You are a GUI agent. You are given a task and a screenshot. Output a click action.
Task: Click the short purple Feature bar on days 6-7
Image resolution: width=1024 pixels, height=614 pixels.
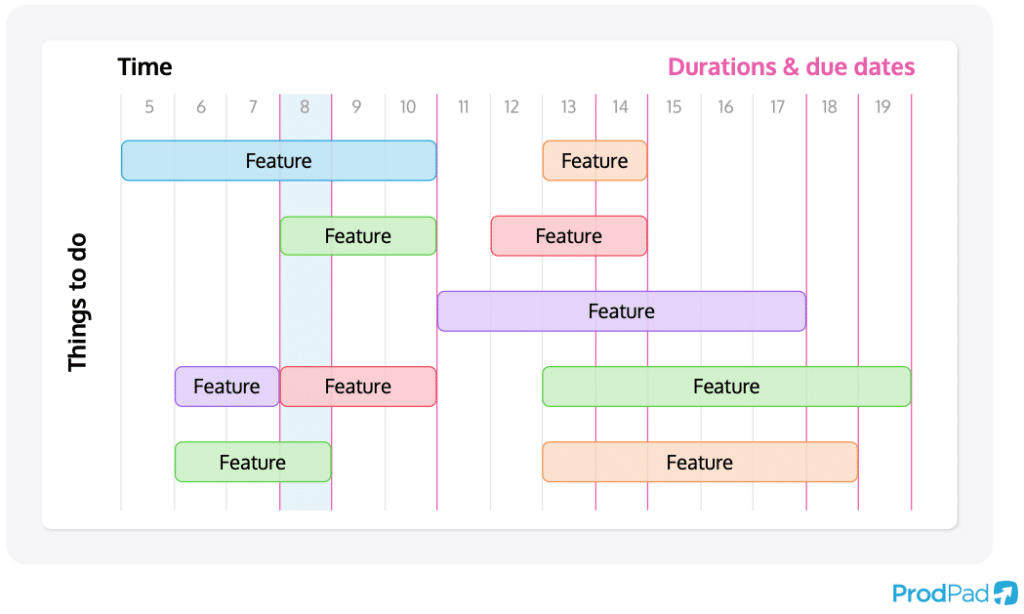(x=226, y=387)
